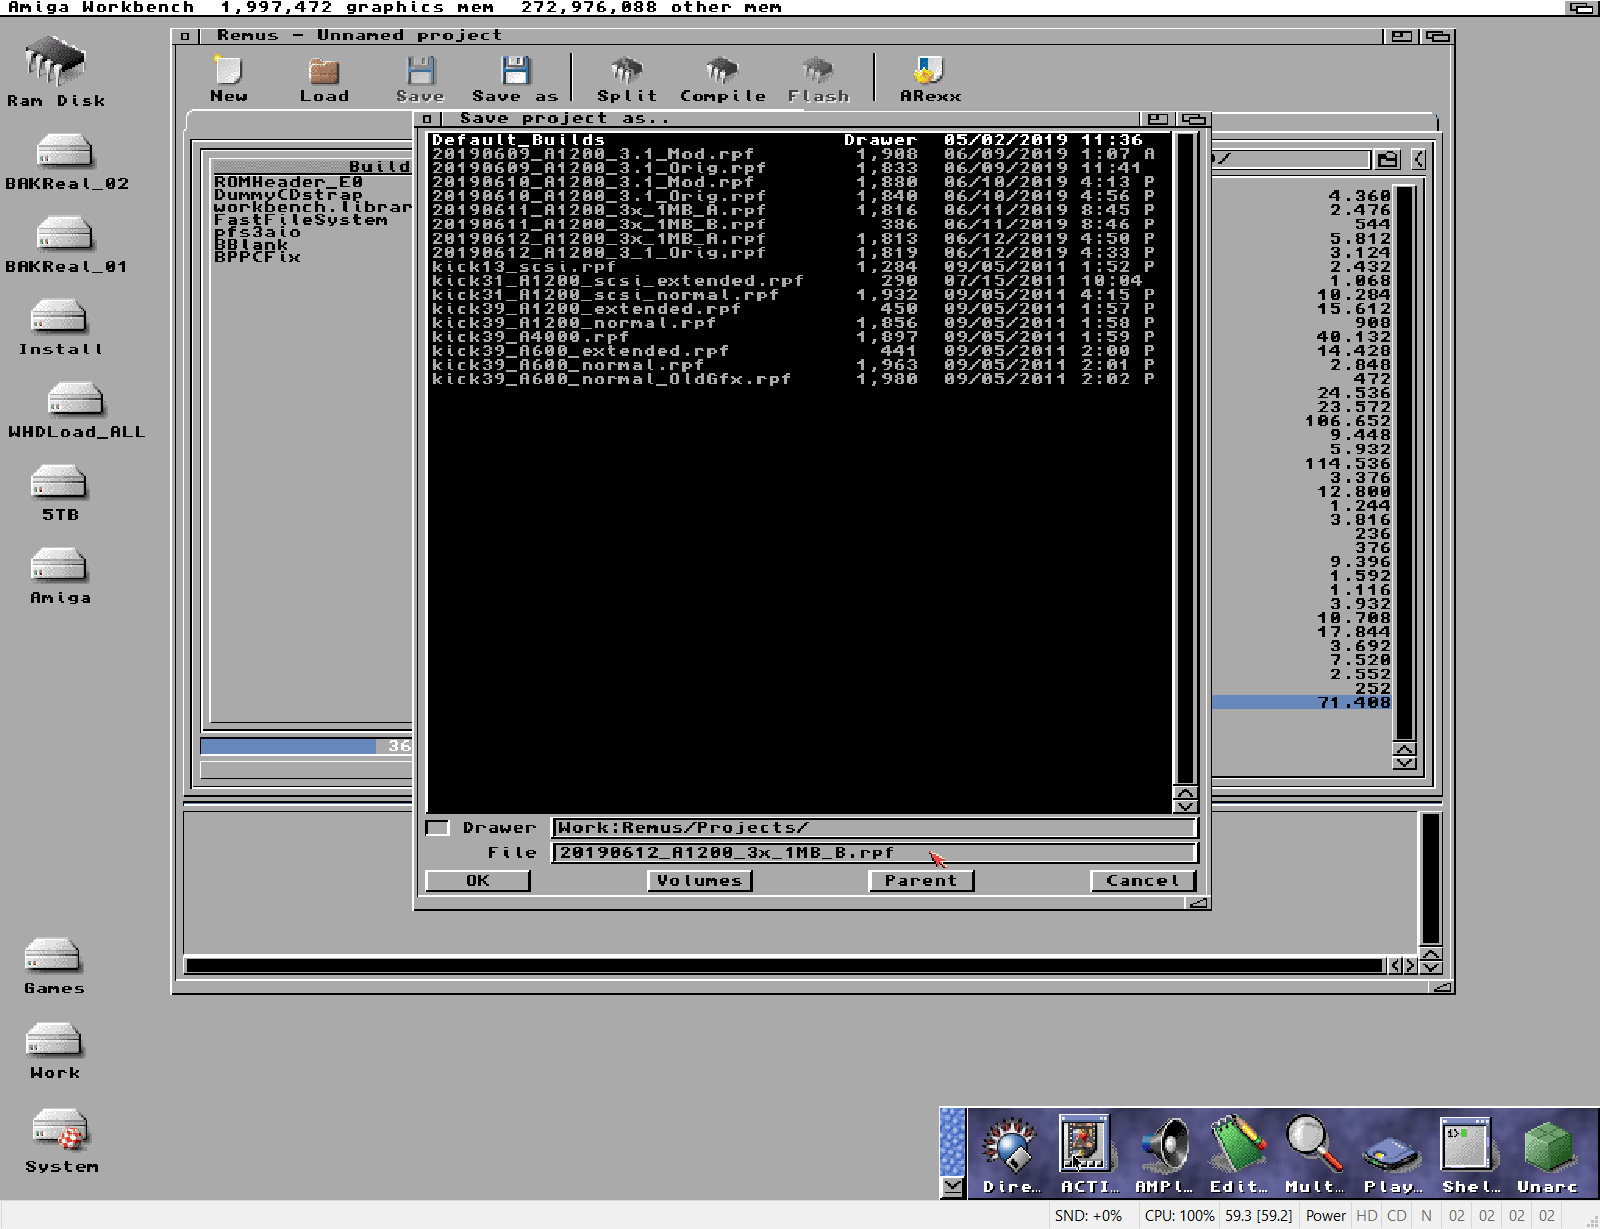The width and height of the screenshot is (1600, 1229).
Task: Launch the MultiView magnifier dock icon
Action: pyautogui.click(x=1313, y=1155)
